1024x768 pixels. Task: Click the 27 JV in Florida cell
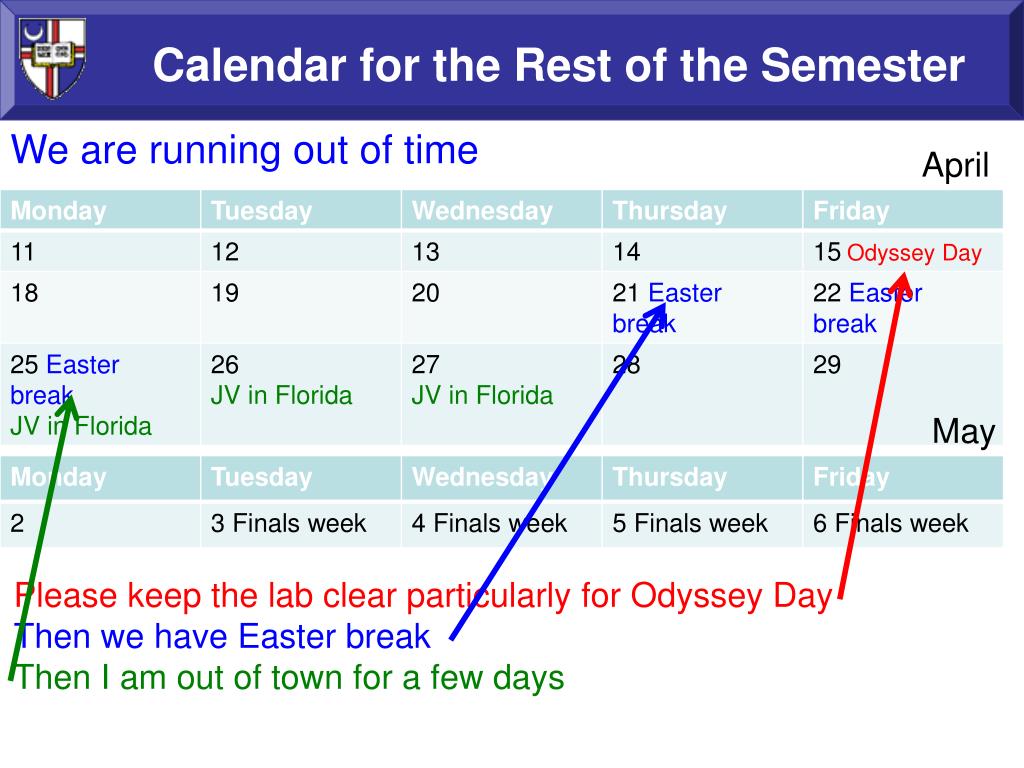[x=501, y=395]
